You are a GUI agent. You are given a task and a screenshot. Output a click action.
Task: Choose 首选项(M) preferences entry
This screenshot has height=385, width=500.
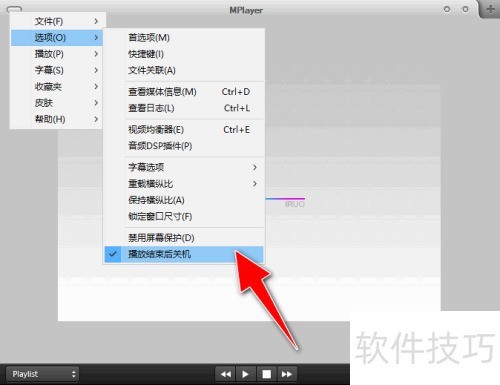tap(184, 38)
